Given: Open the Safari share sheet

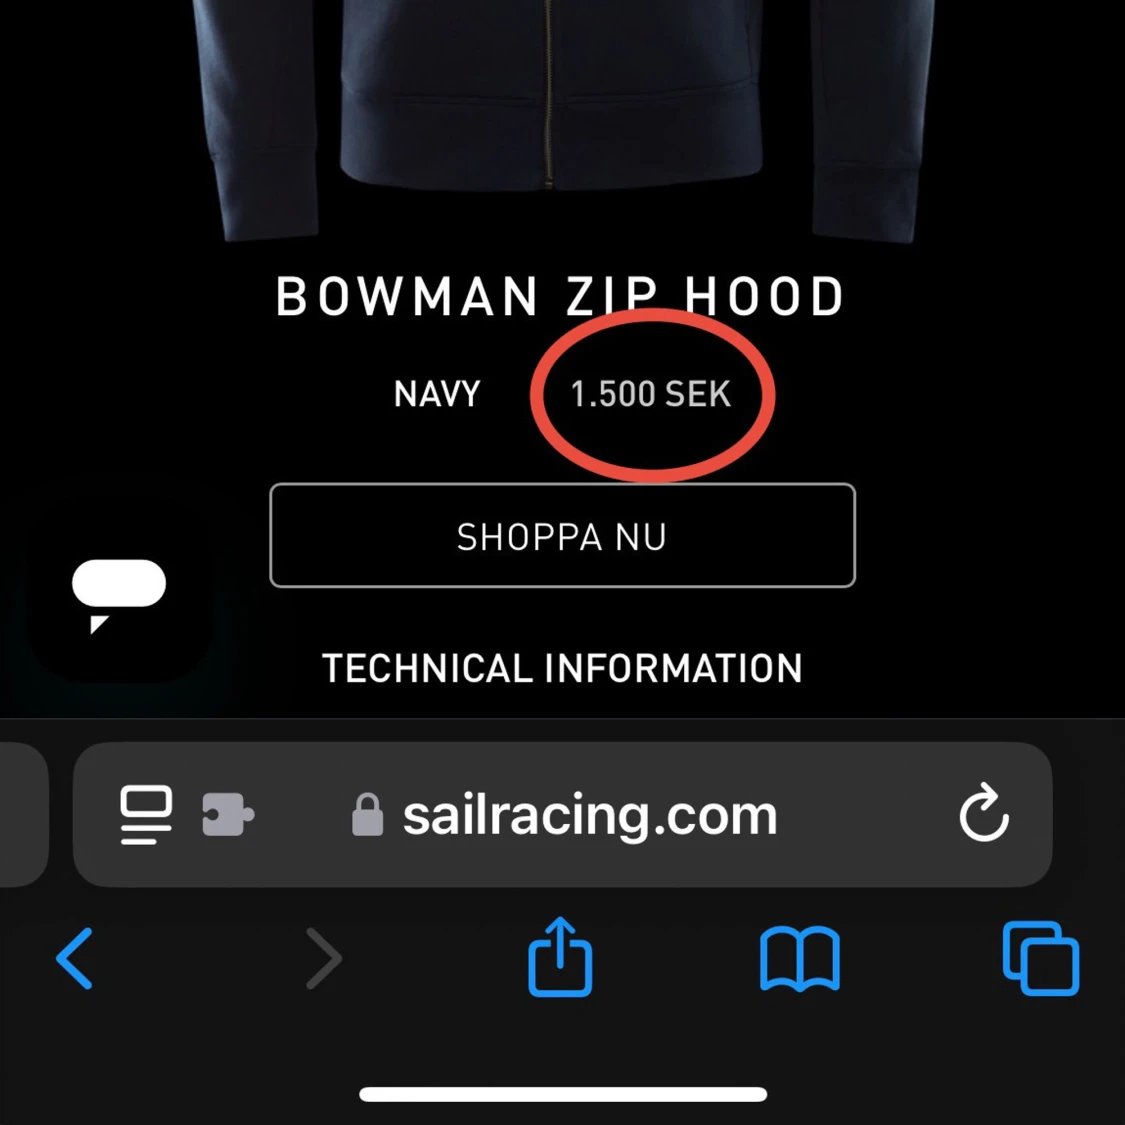Looking at the screenshot, I should (560, 956).
